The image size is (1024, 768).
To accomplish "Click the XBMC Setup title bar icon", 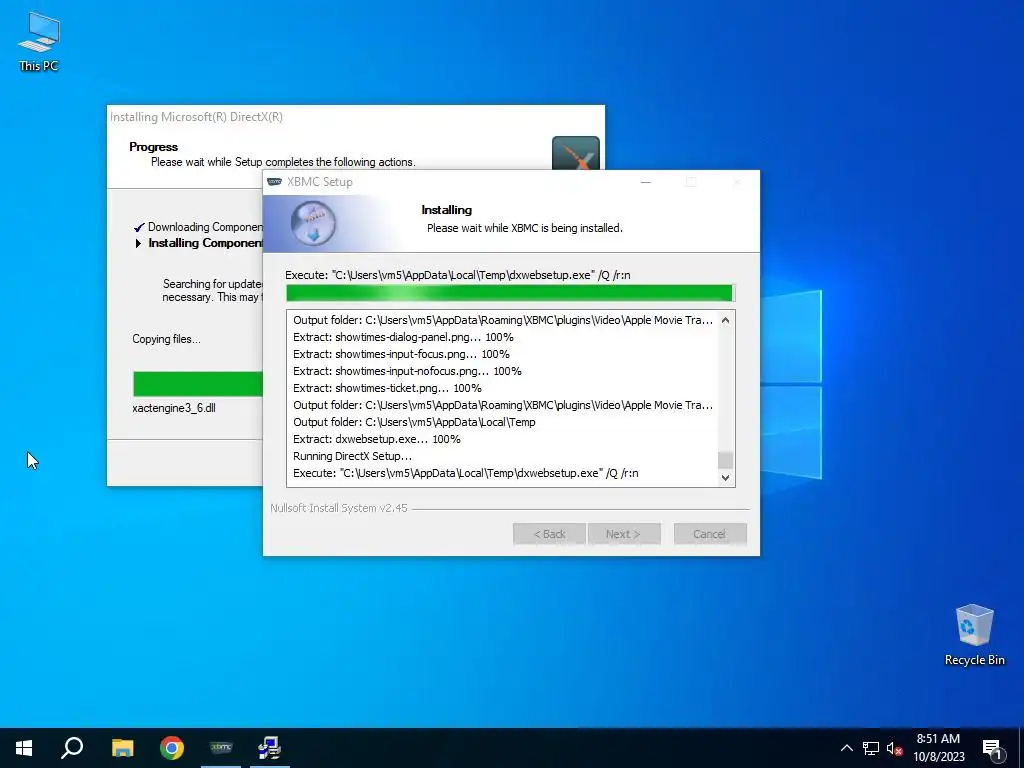I will (275, 182).
